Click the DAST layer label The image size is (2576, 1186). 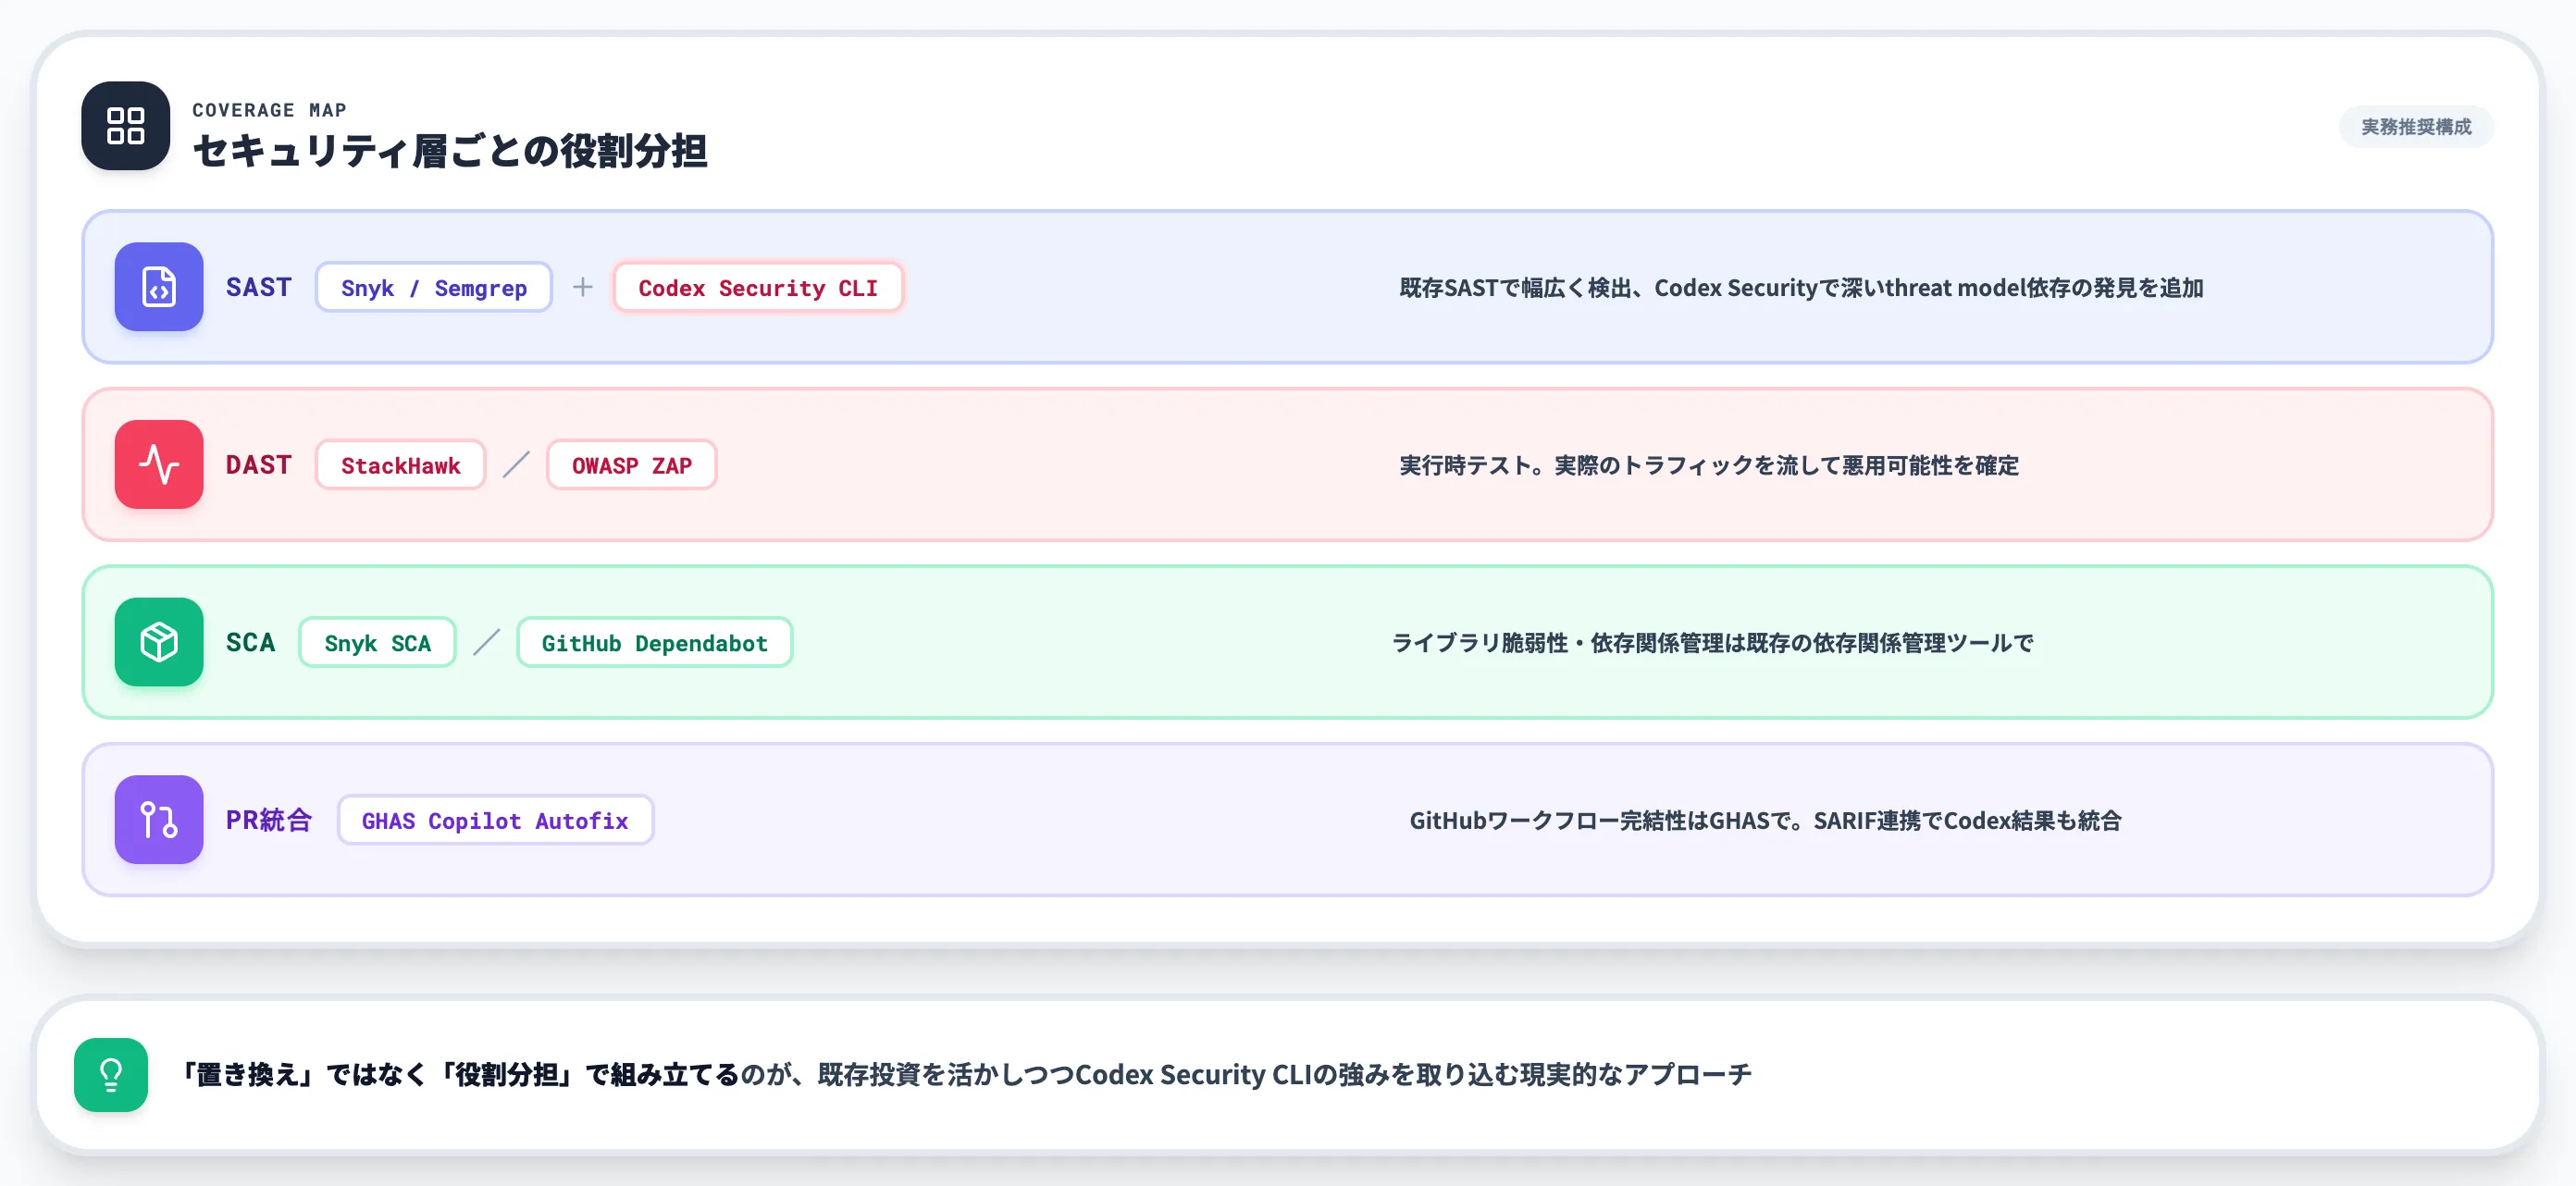click(259, 465)
